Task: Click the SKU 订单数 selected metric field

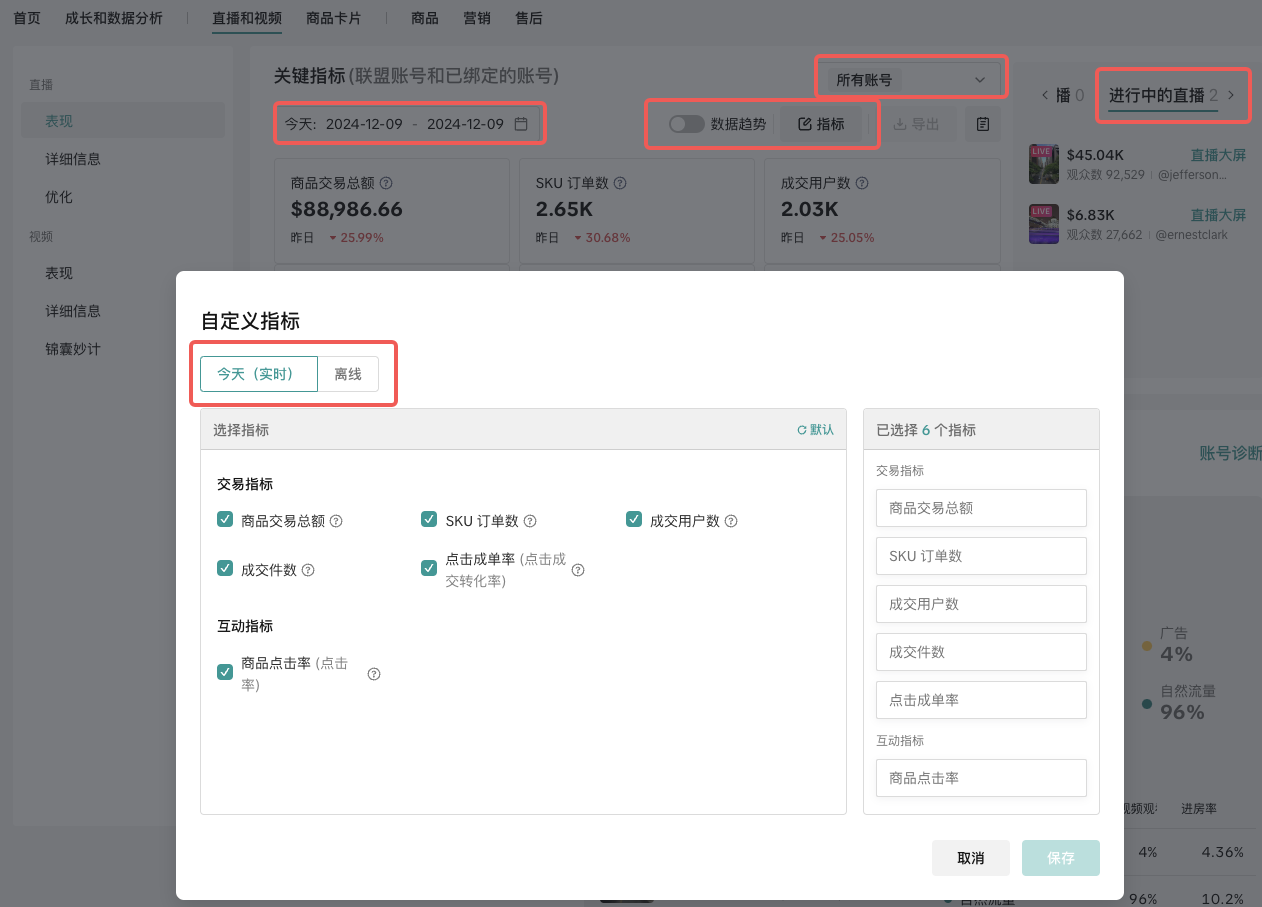Action: point(980,556)
